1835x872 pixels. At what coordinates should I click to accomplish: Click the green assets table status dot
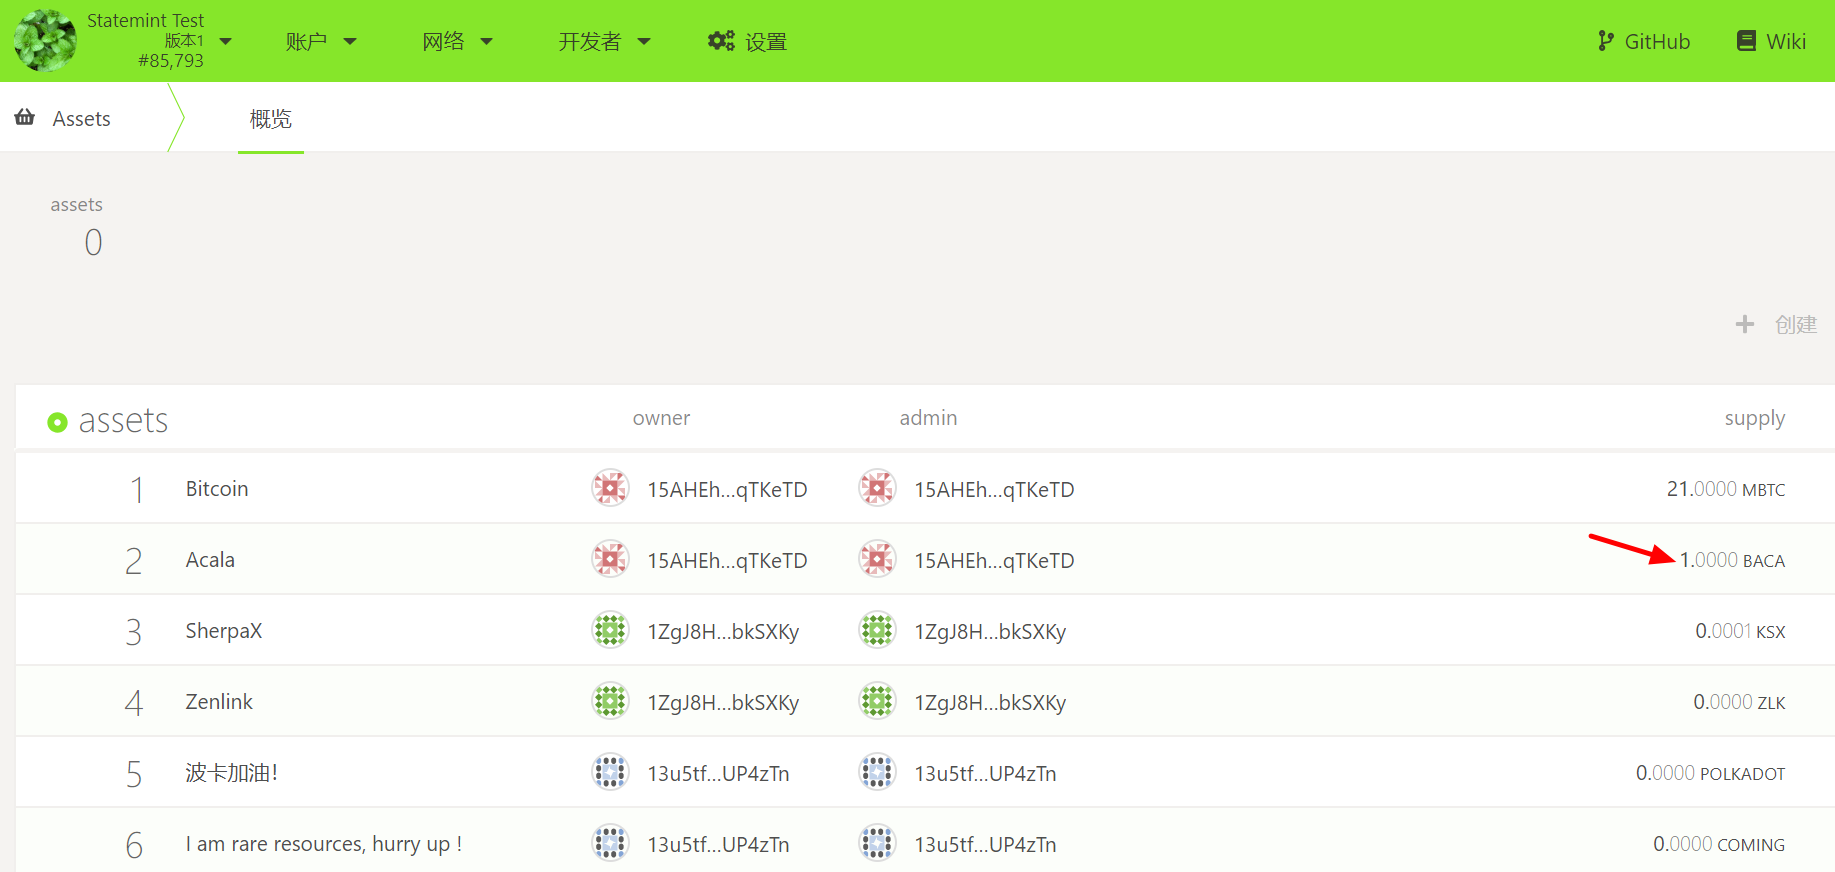point(58,422)
